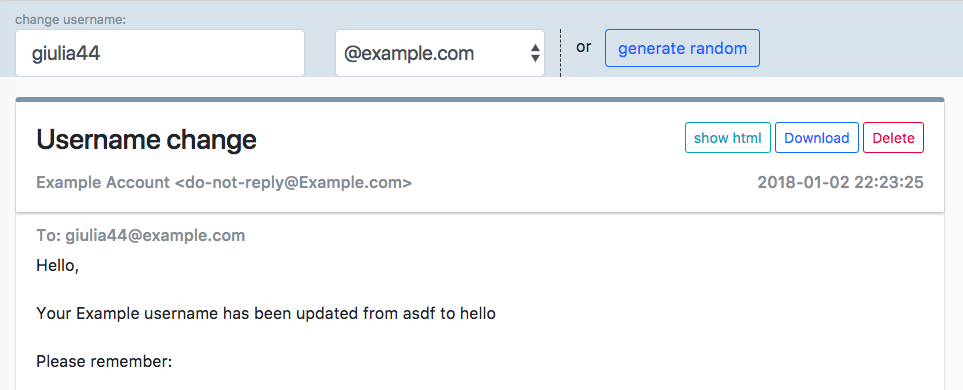Select the do-not-reply@Example.com sender line
Image resolution: width=963 pixels, height=390 pixels.
(224, 182)
